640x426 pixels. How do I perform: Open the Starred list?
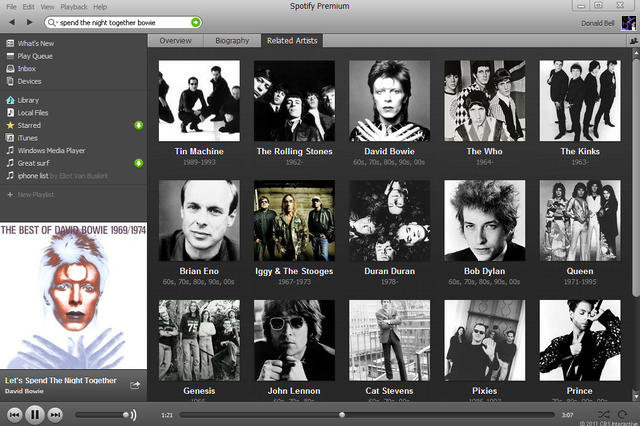pos(29,125)
